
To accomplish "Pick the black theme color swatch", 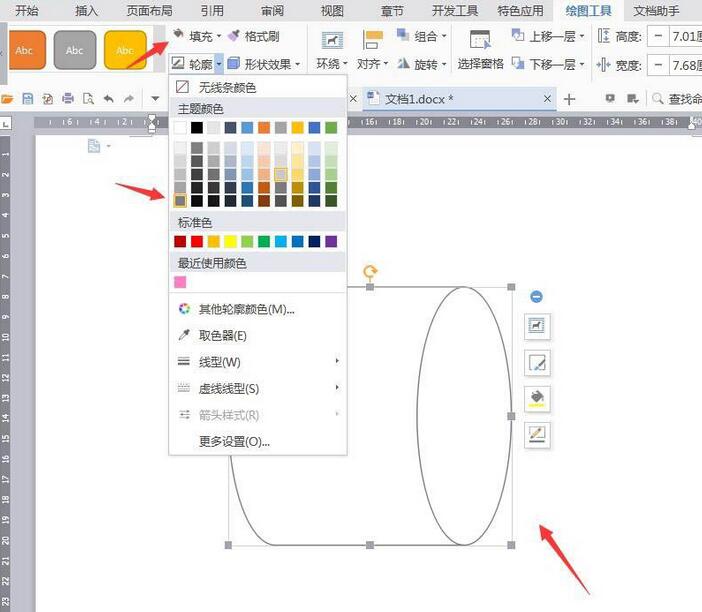I will 197,128.
